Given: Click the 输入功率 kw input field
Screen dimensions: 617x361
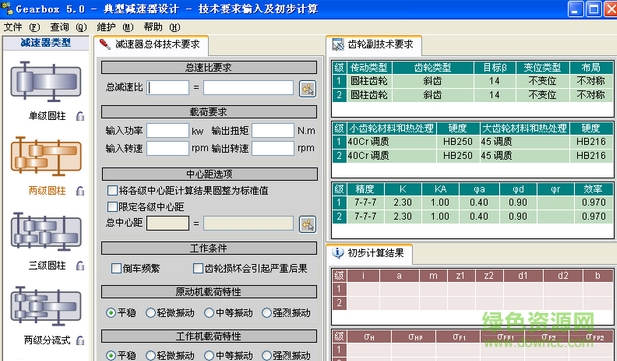Looking at the screenshot, I should click(x=168, y=131).
